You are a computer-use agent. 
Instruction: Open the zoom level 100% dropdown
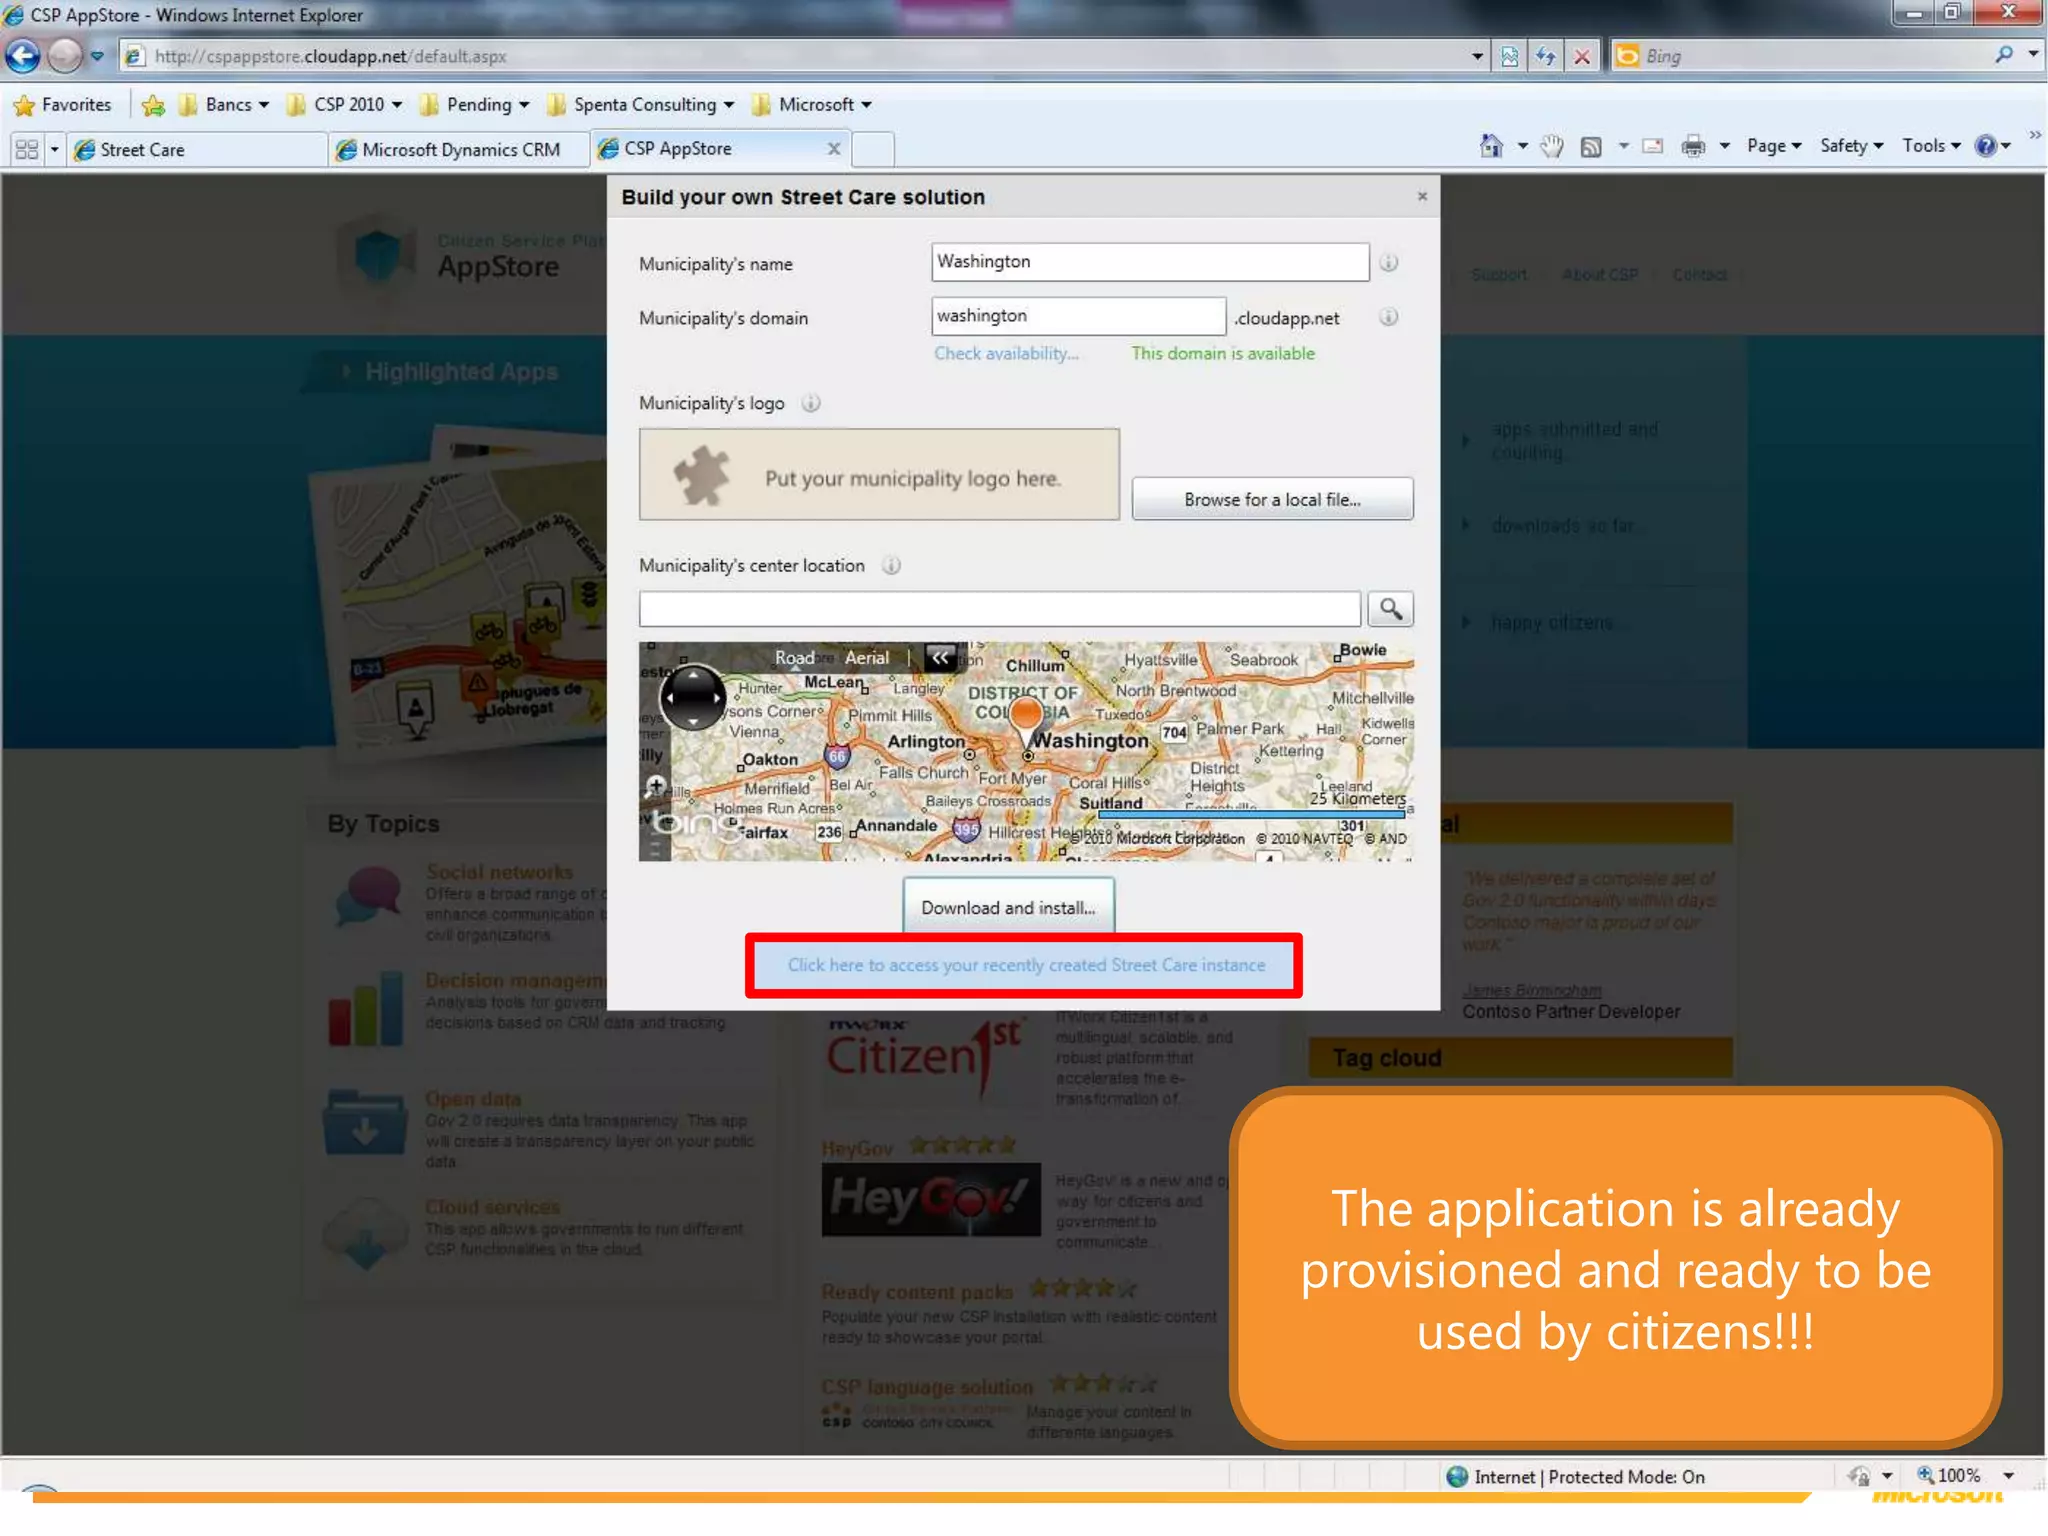2008,1476
